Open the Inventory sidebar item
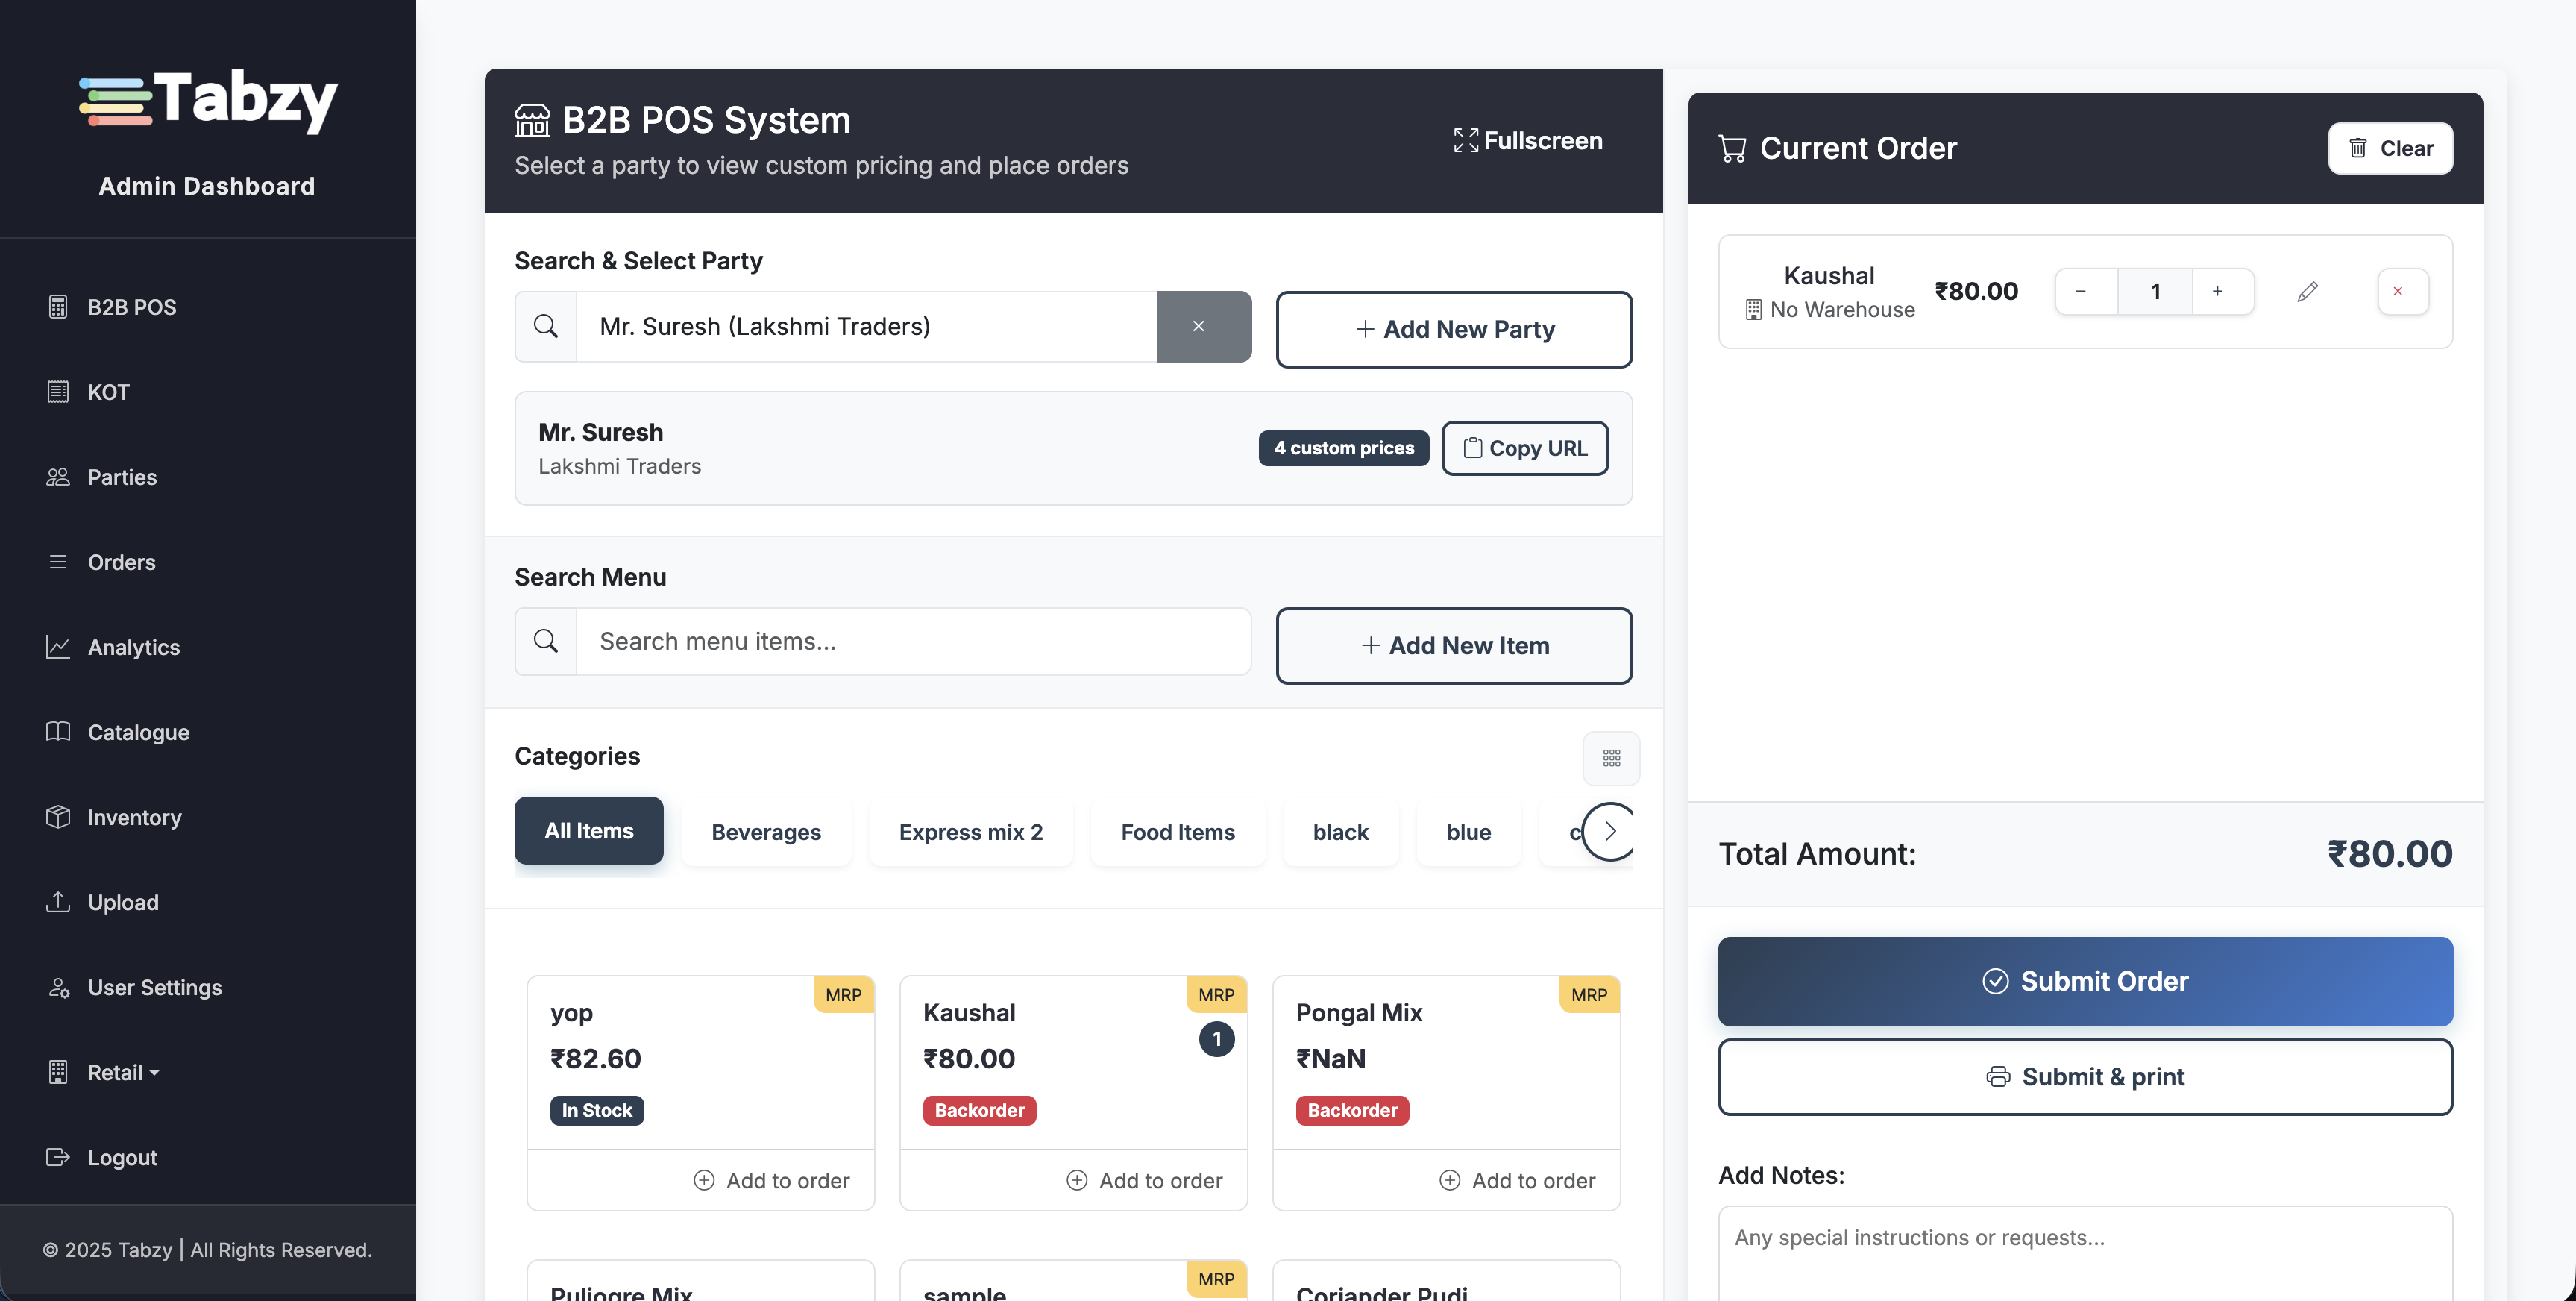 click(134, 817)
